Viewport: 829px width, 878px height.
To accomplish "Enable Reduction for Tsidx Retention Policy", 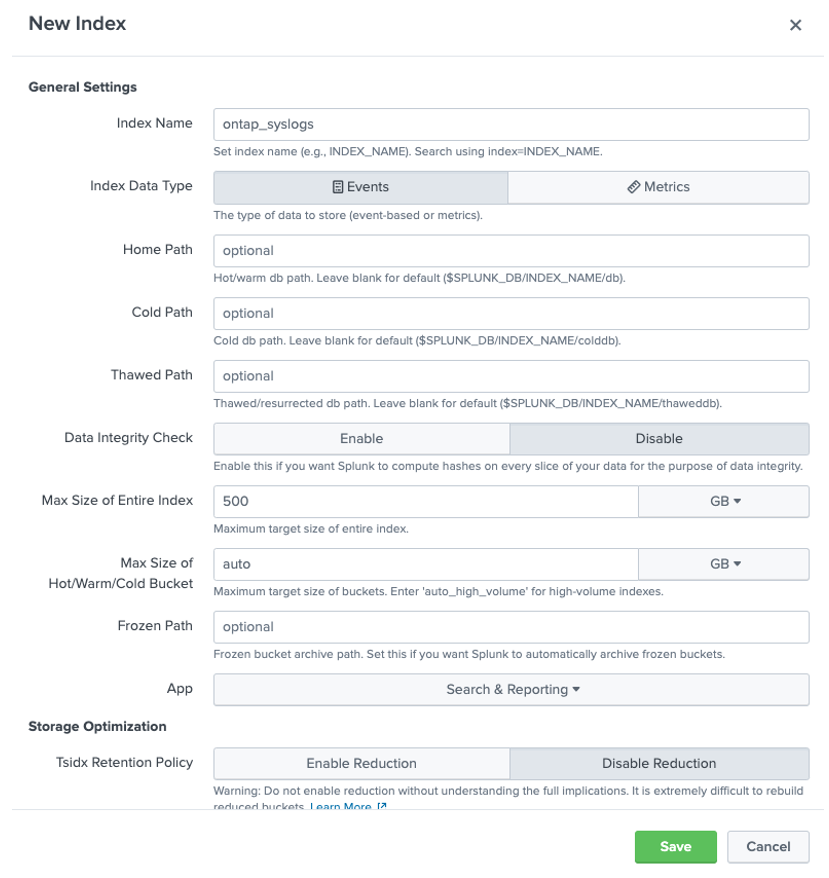I will point(360,763).
